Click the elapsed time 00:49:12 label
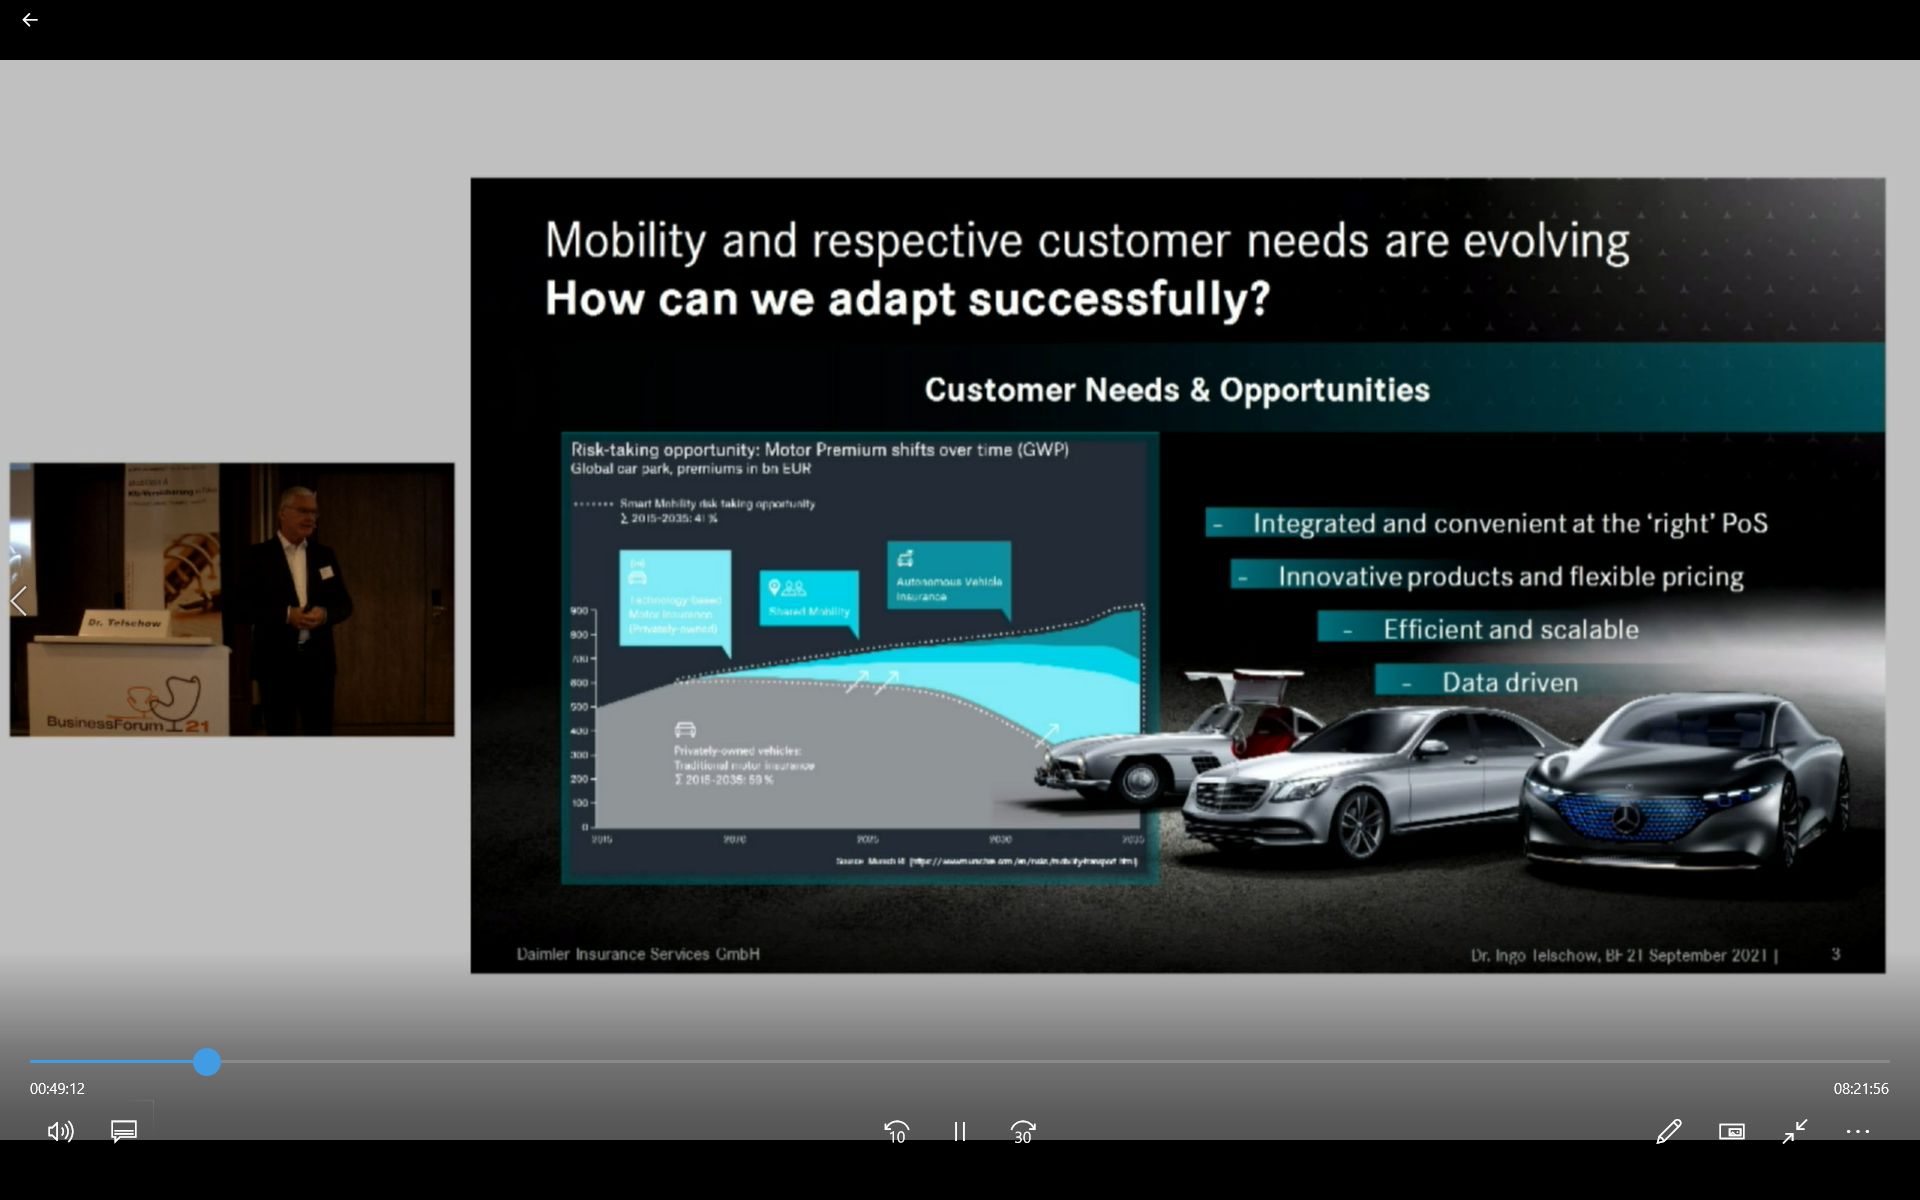The width and height of the screenshot is (1920, 1200). coord(57,1088)
